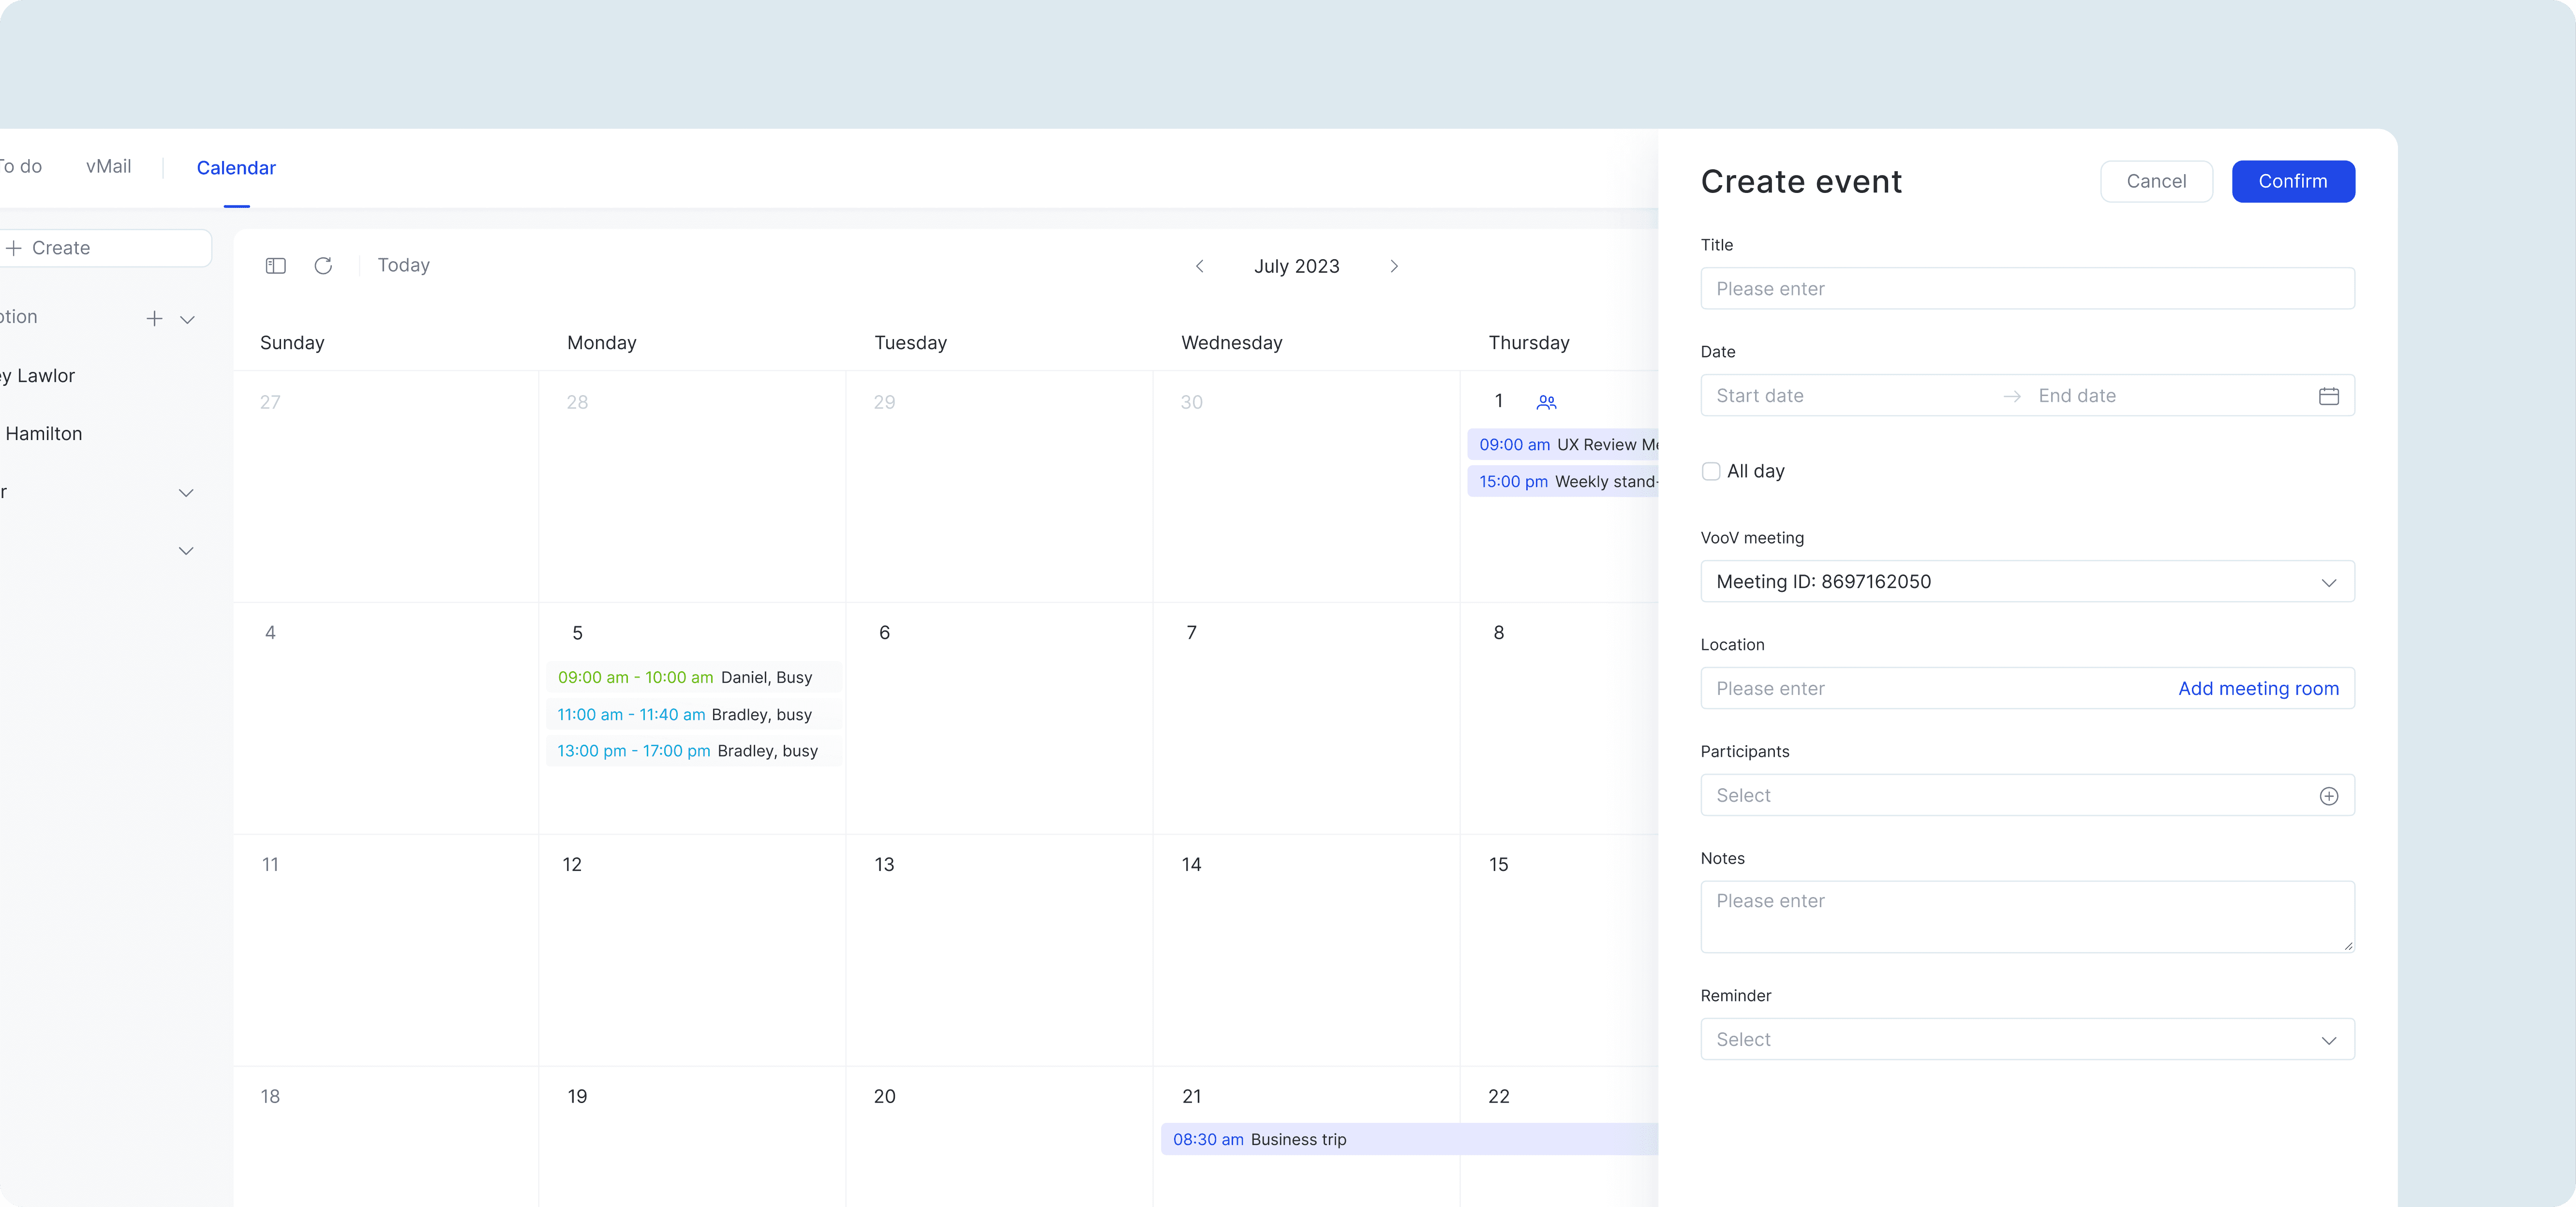Click the refresh calendar icon
The height and width of the screenshot is (1207, 2576).
coord(323,266)
